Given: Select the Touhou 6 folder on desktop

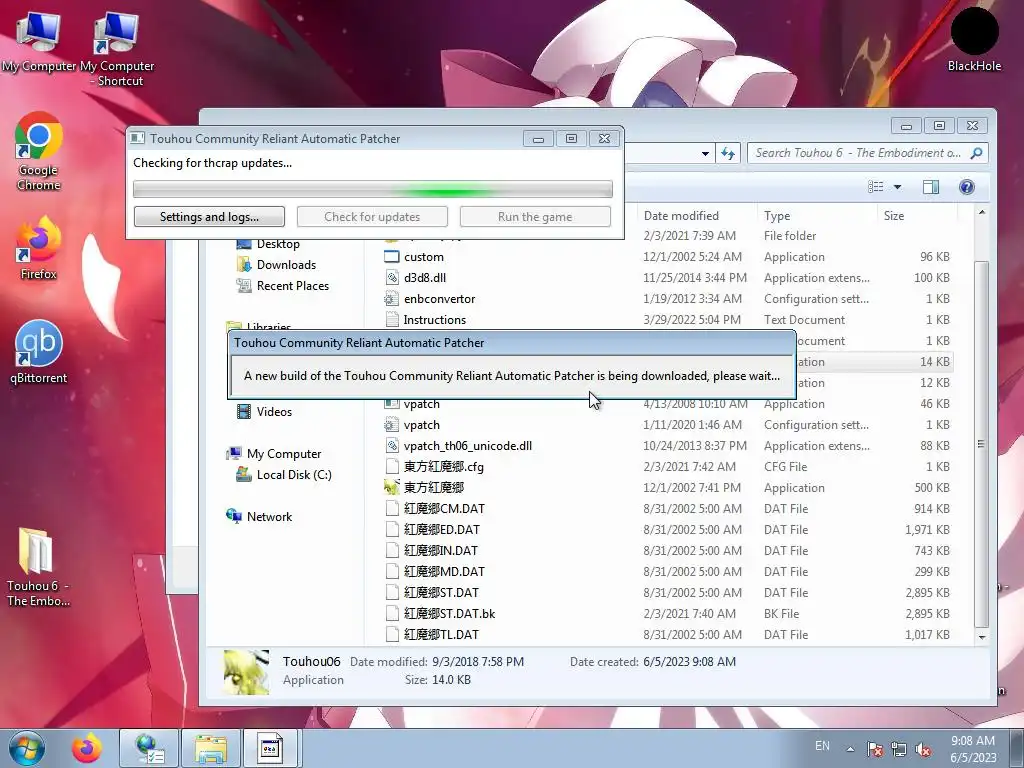Looking at the screenshot, I should click(38, 567).
